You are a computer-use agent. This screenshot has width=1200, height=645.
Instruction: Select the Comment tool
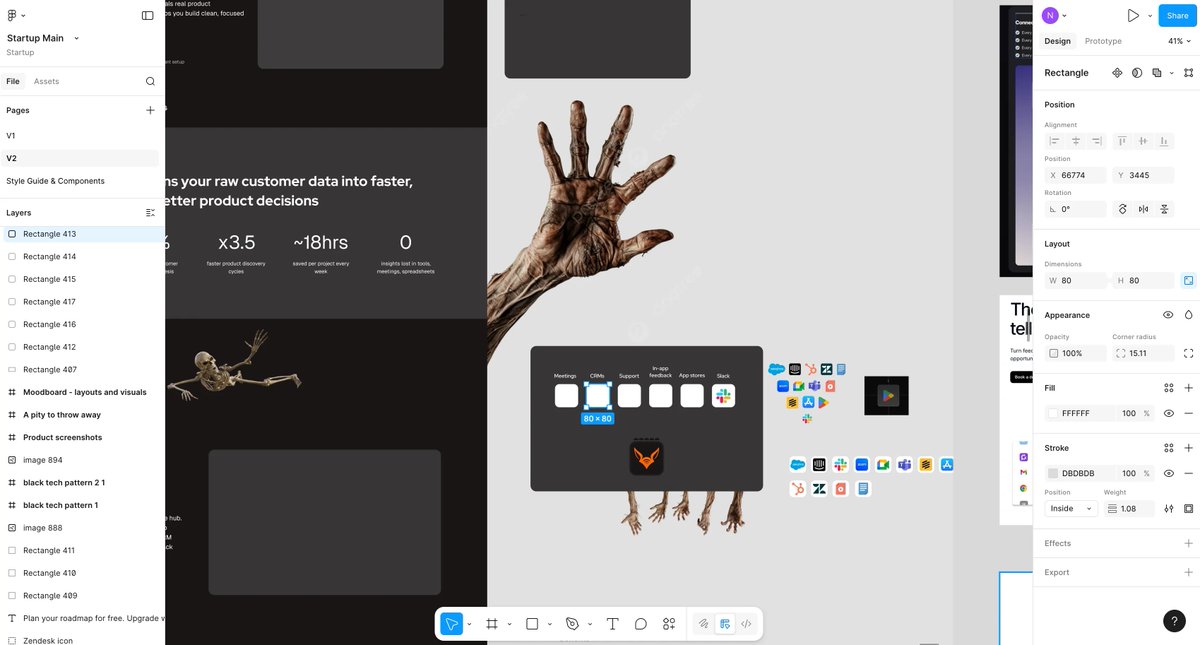tap(641, 624)
